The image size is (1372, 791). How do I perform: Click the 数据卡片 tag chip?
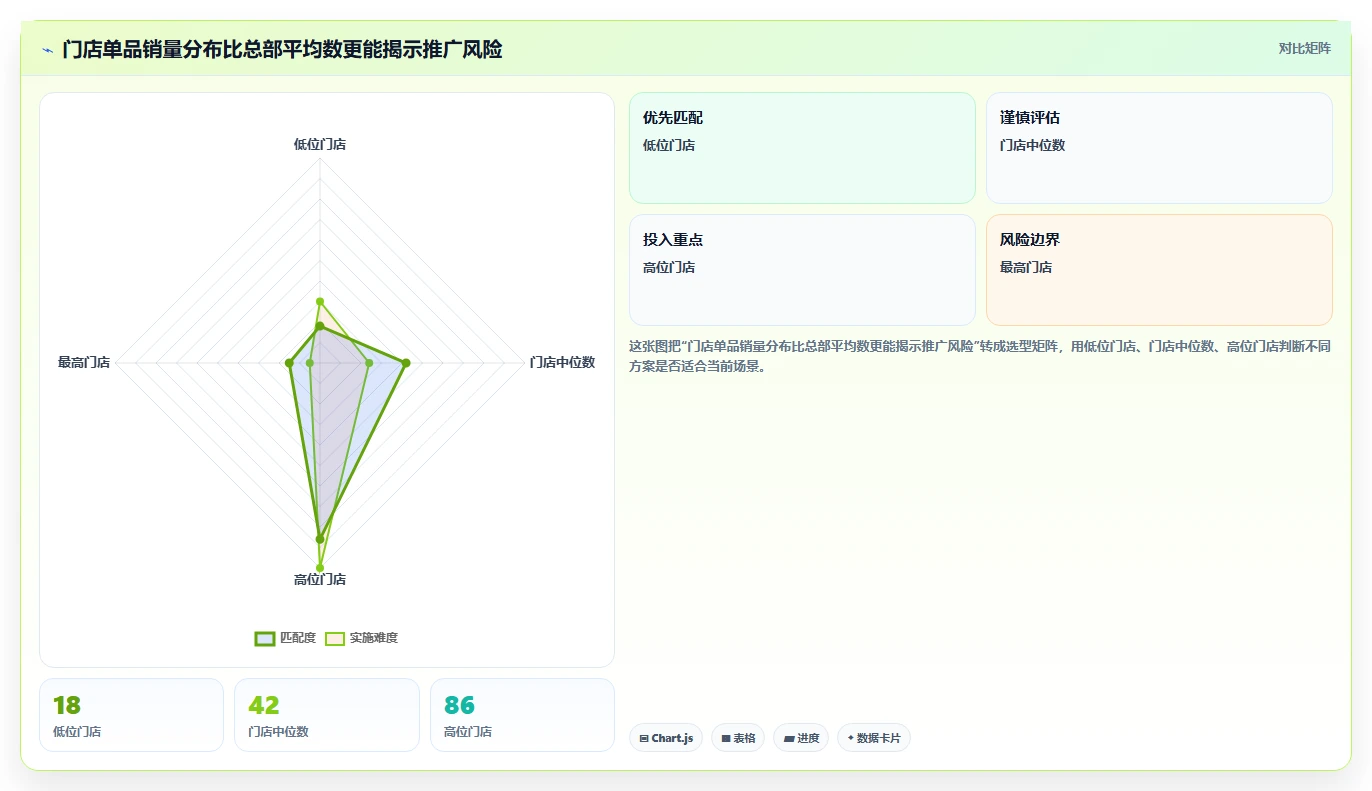874,738
